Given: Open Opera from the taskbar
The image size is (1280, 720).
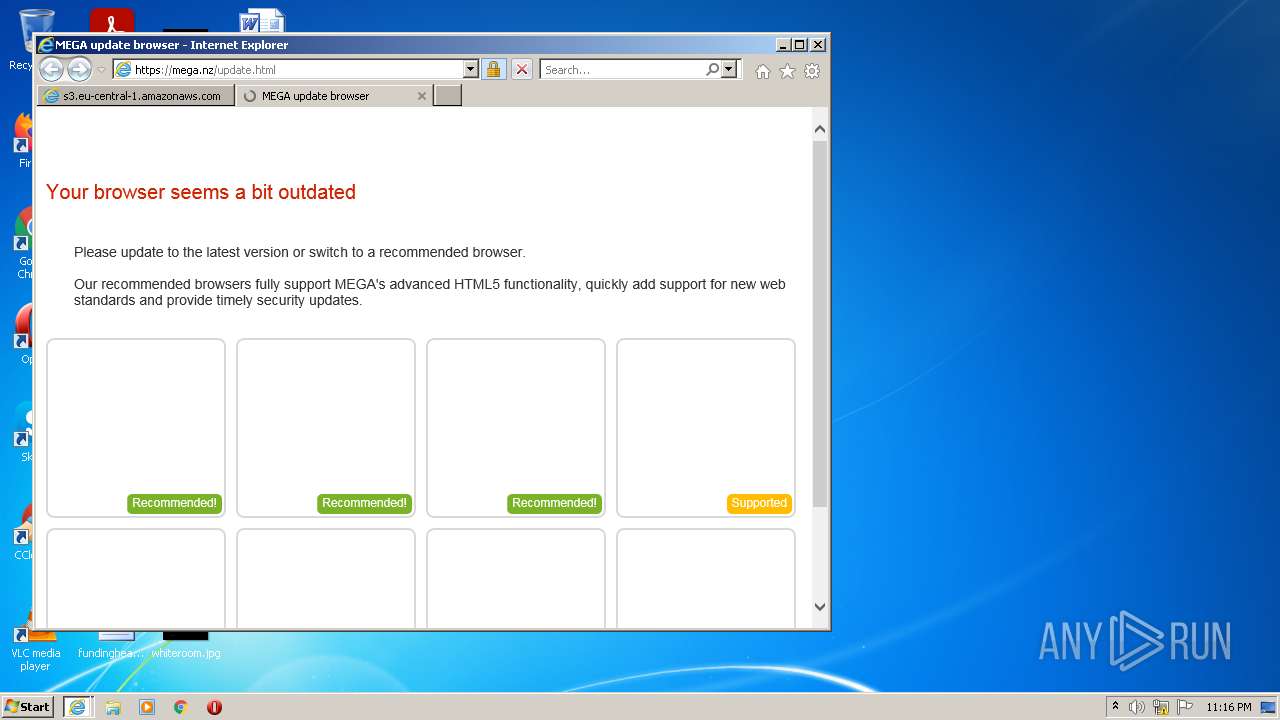Looking at the screenshot, I should [214, 707].
